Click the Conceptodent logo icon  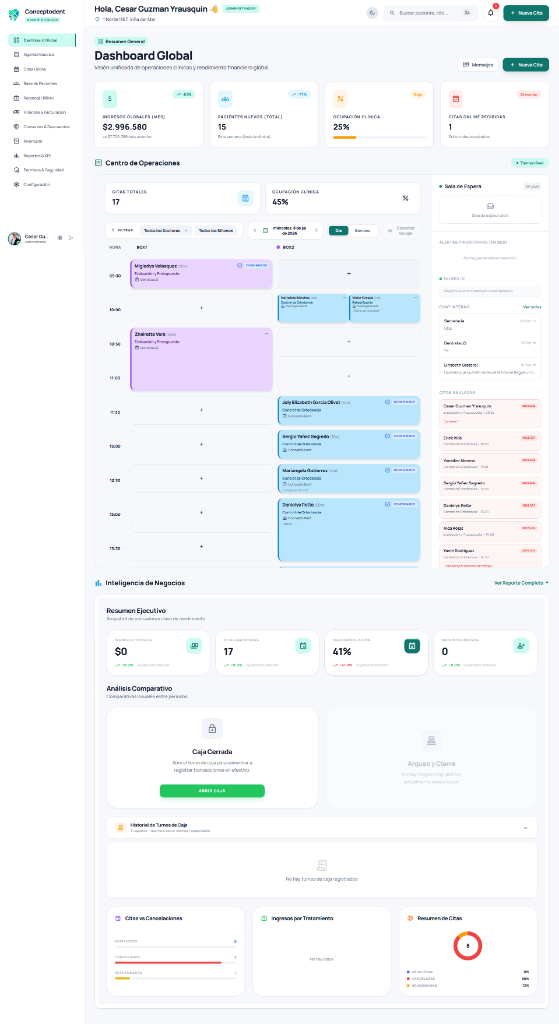tap(14, 14)
